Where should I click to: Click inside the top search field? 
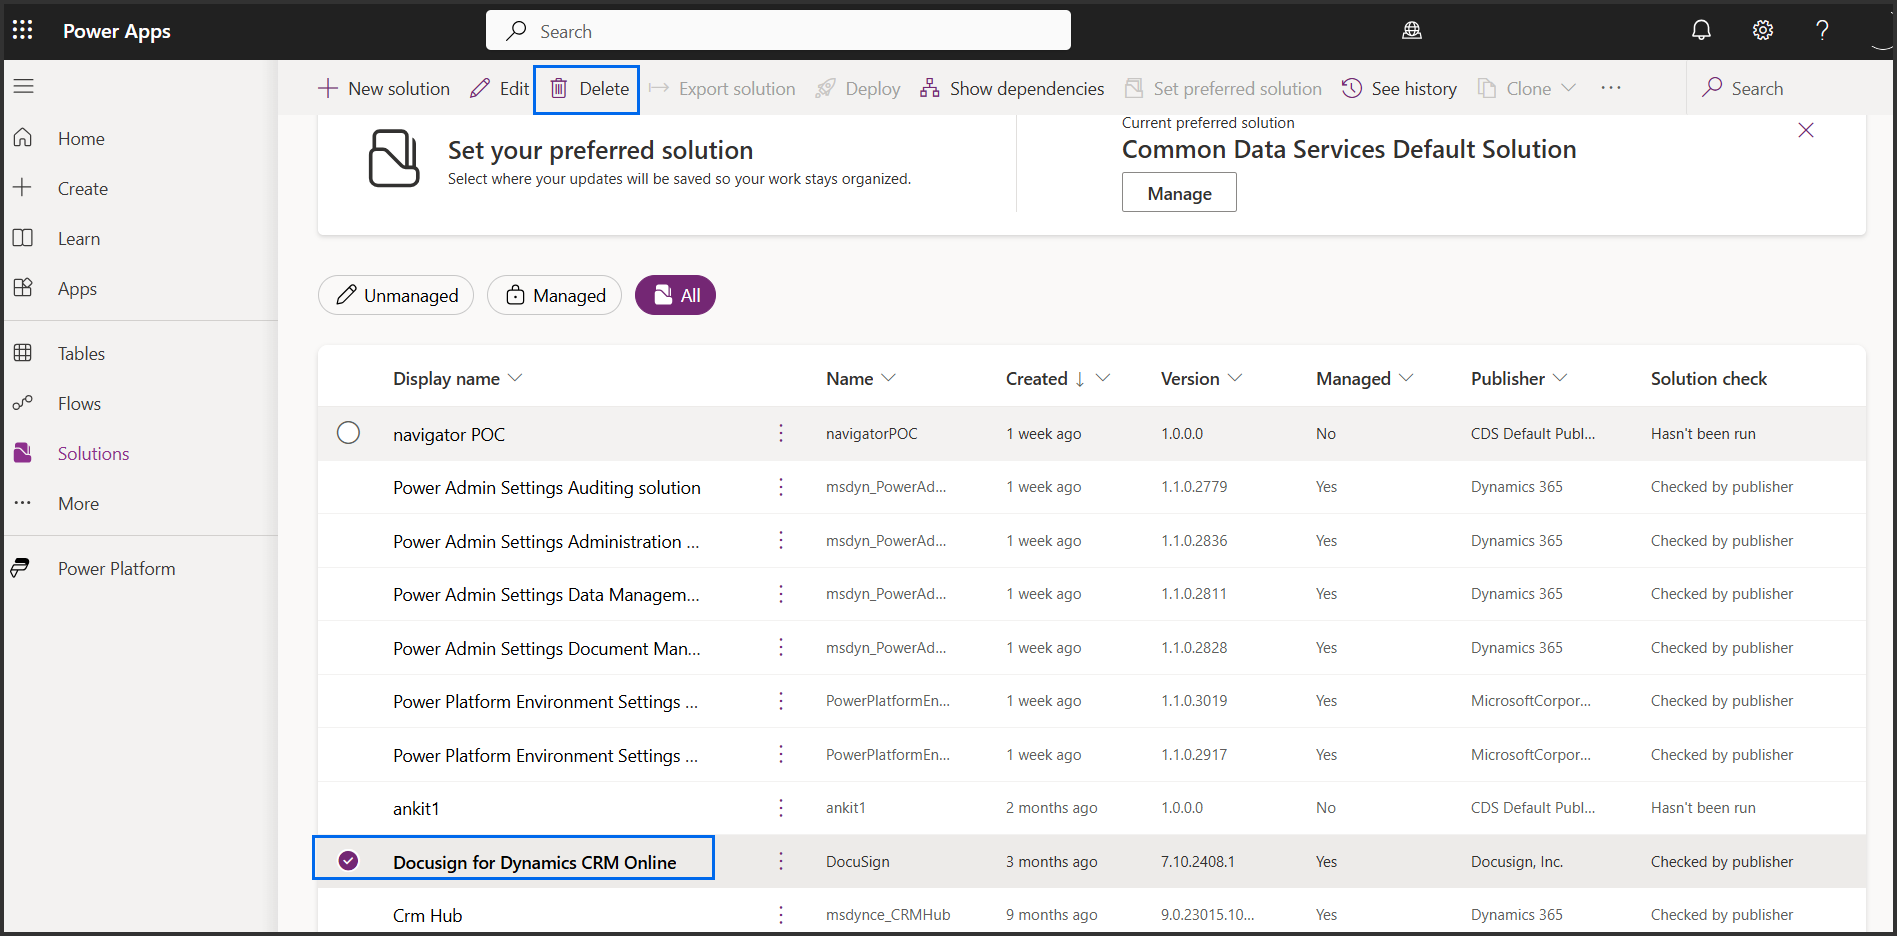(x=777, y=29)
